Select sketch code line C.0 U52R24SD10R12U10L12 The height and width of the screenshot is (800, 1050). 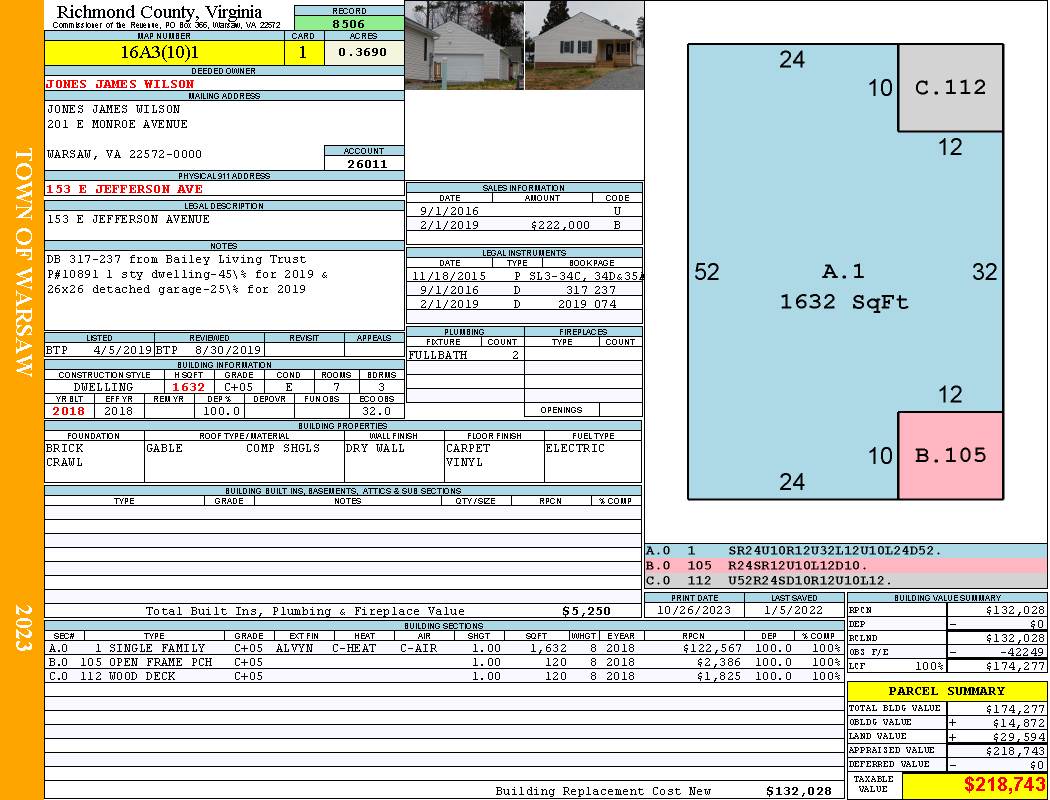coord(846,580)
